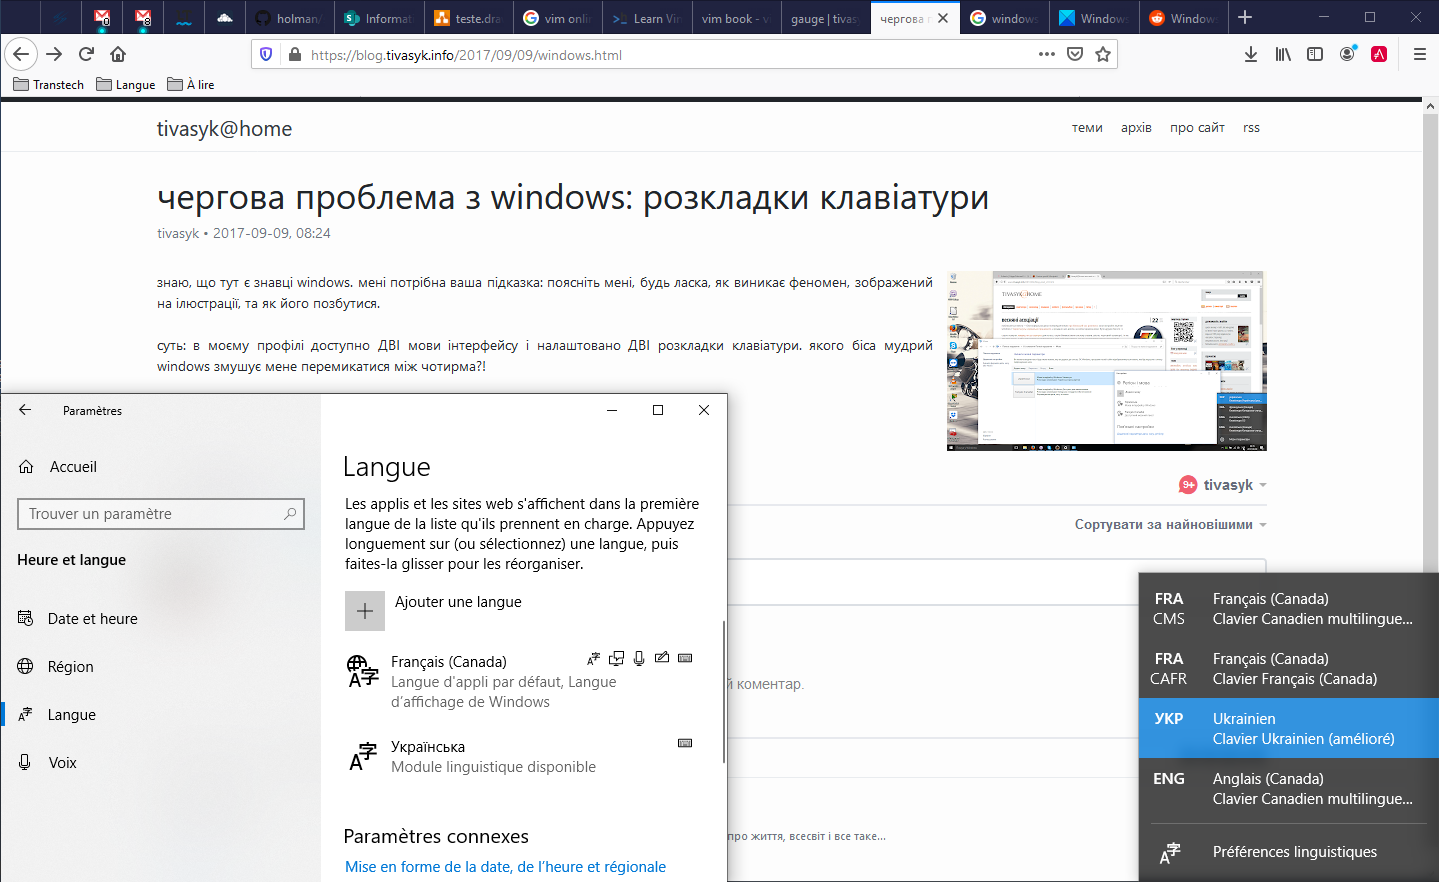Open the Transtech bookmarks folder
The width and height of the screenshot is (1439, 882).
pyautogui.click(x=49, y=85)
